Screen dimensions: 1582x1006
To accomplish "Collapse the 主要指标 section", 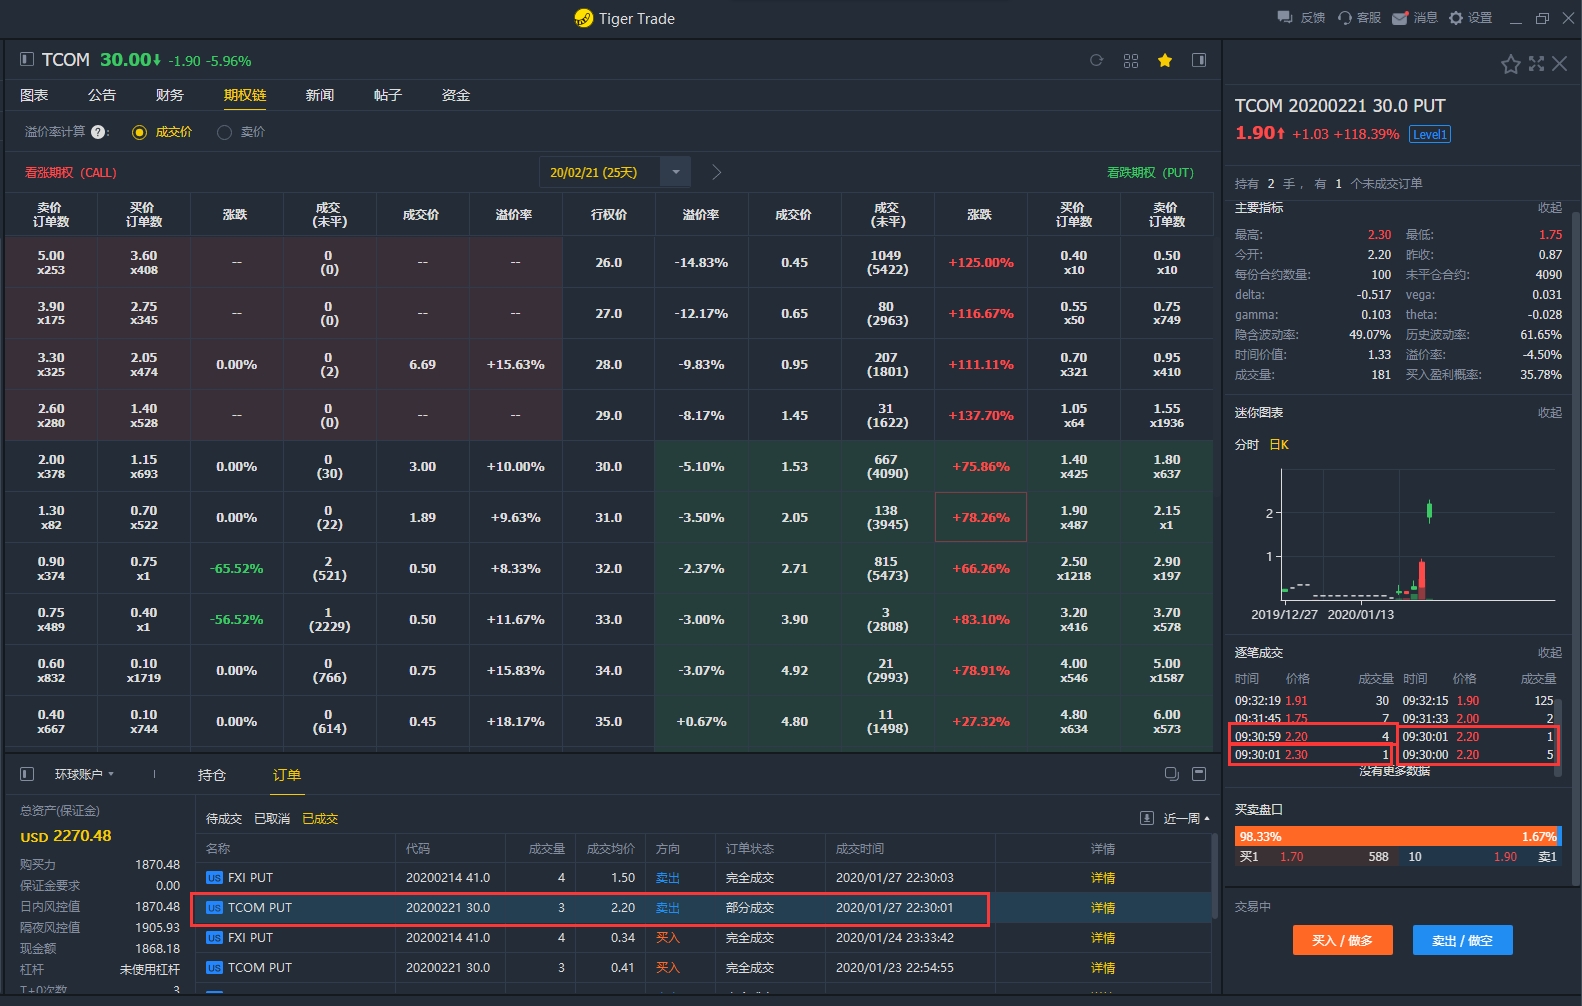I will [x=1550, y=208].
